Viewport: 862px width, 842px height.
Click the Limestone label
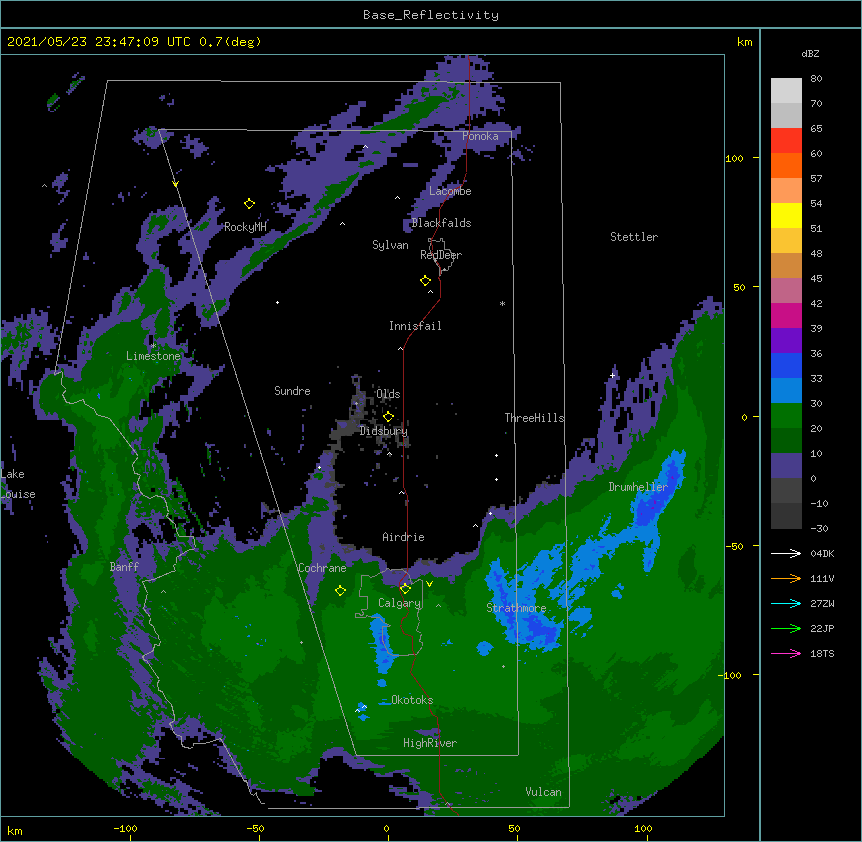(153, 356)
